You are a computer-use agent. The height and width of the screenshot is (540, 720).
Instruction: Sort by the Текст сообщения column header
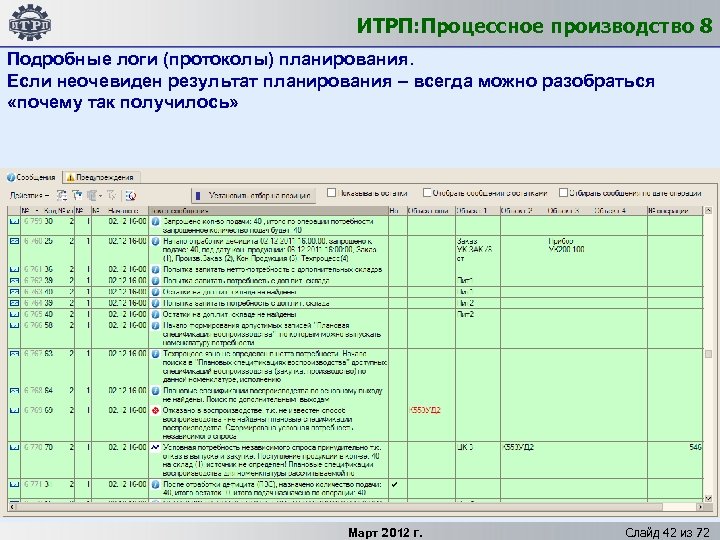(x=269, y=211)
